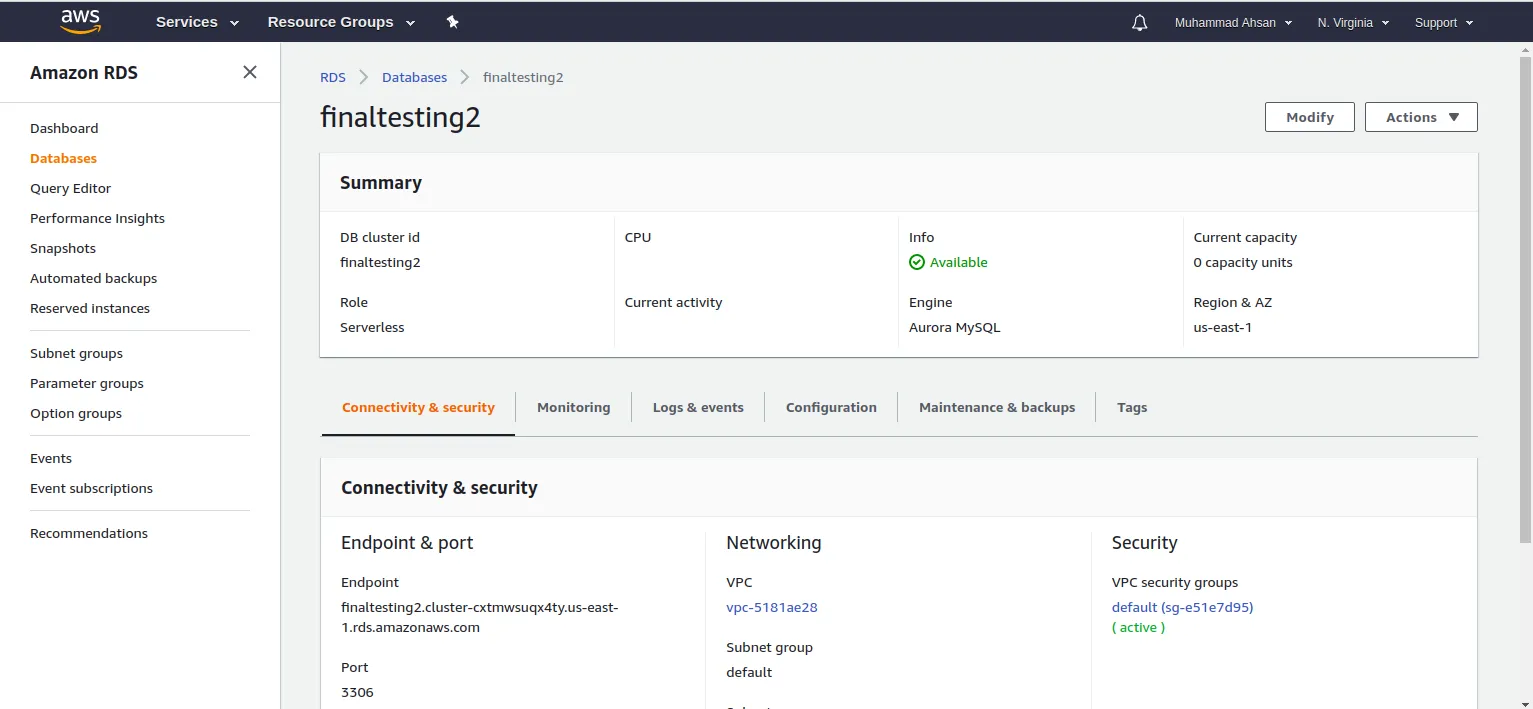Open Snapshots in the sidebar
The width and height of the screenshot is (1533, 709).
coord(63,248)
